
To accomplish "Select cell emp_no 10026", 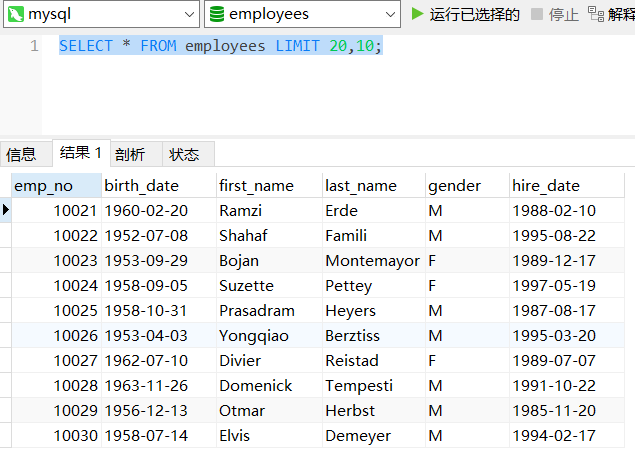I will coord(56,336).
